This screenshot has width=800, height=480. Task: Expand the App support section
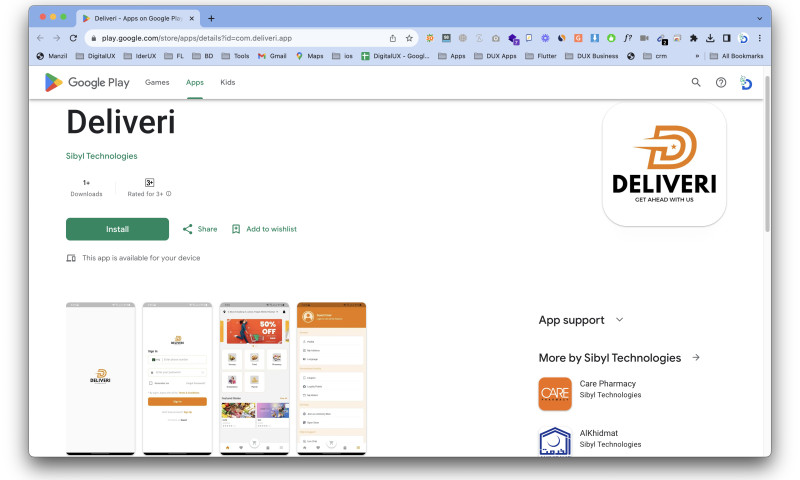tap(619, 320)
